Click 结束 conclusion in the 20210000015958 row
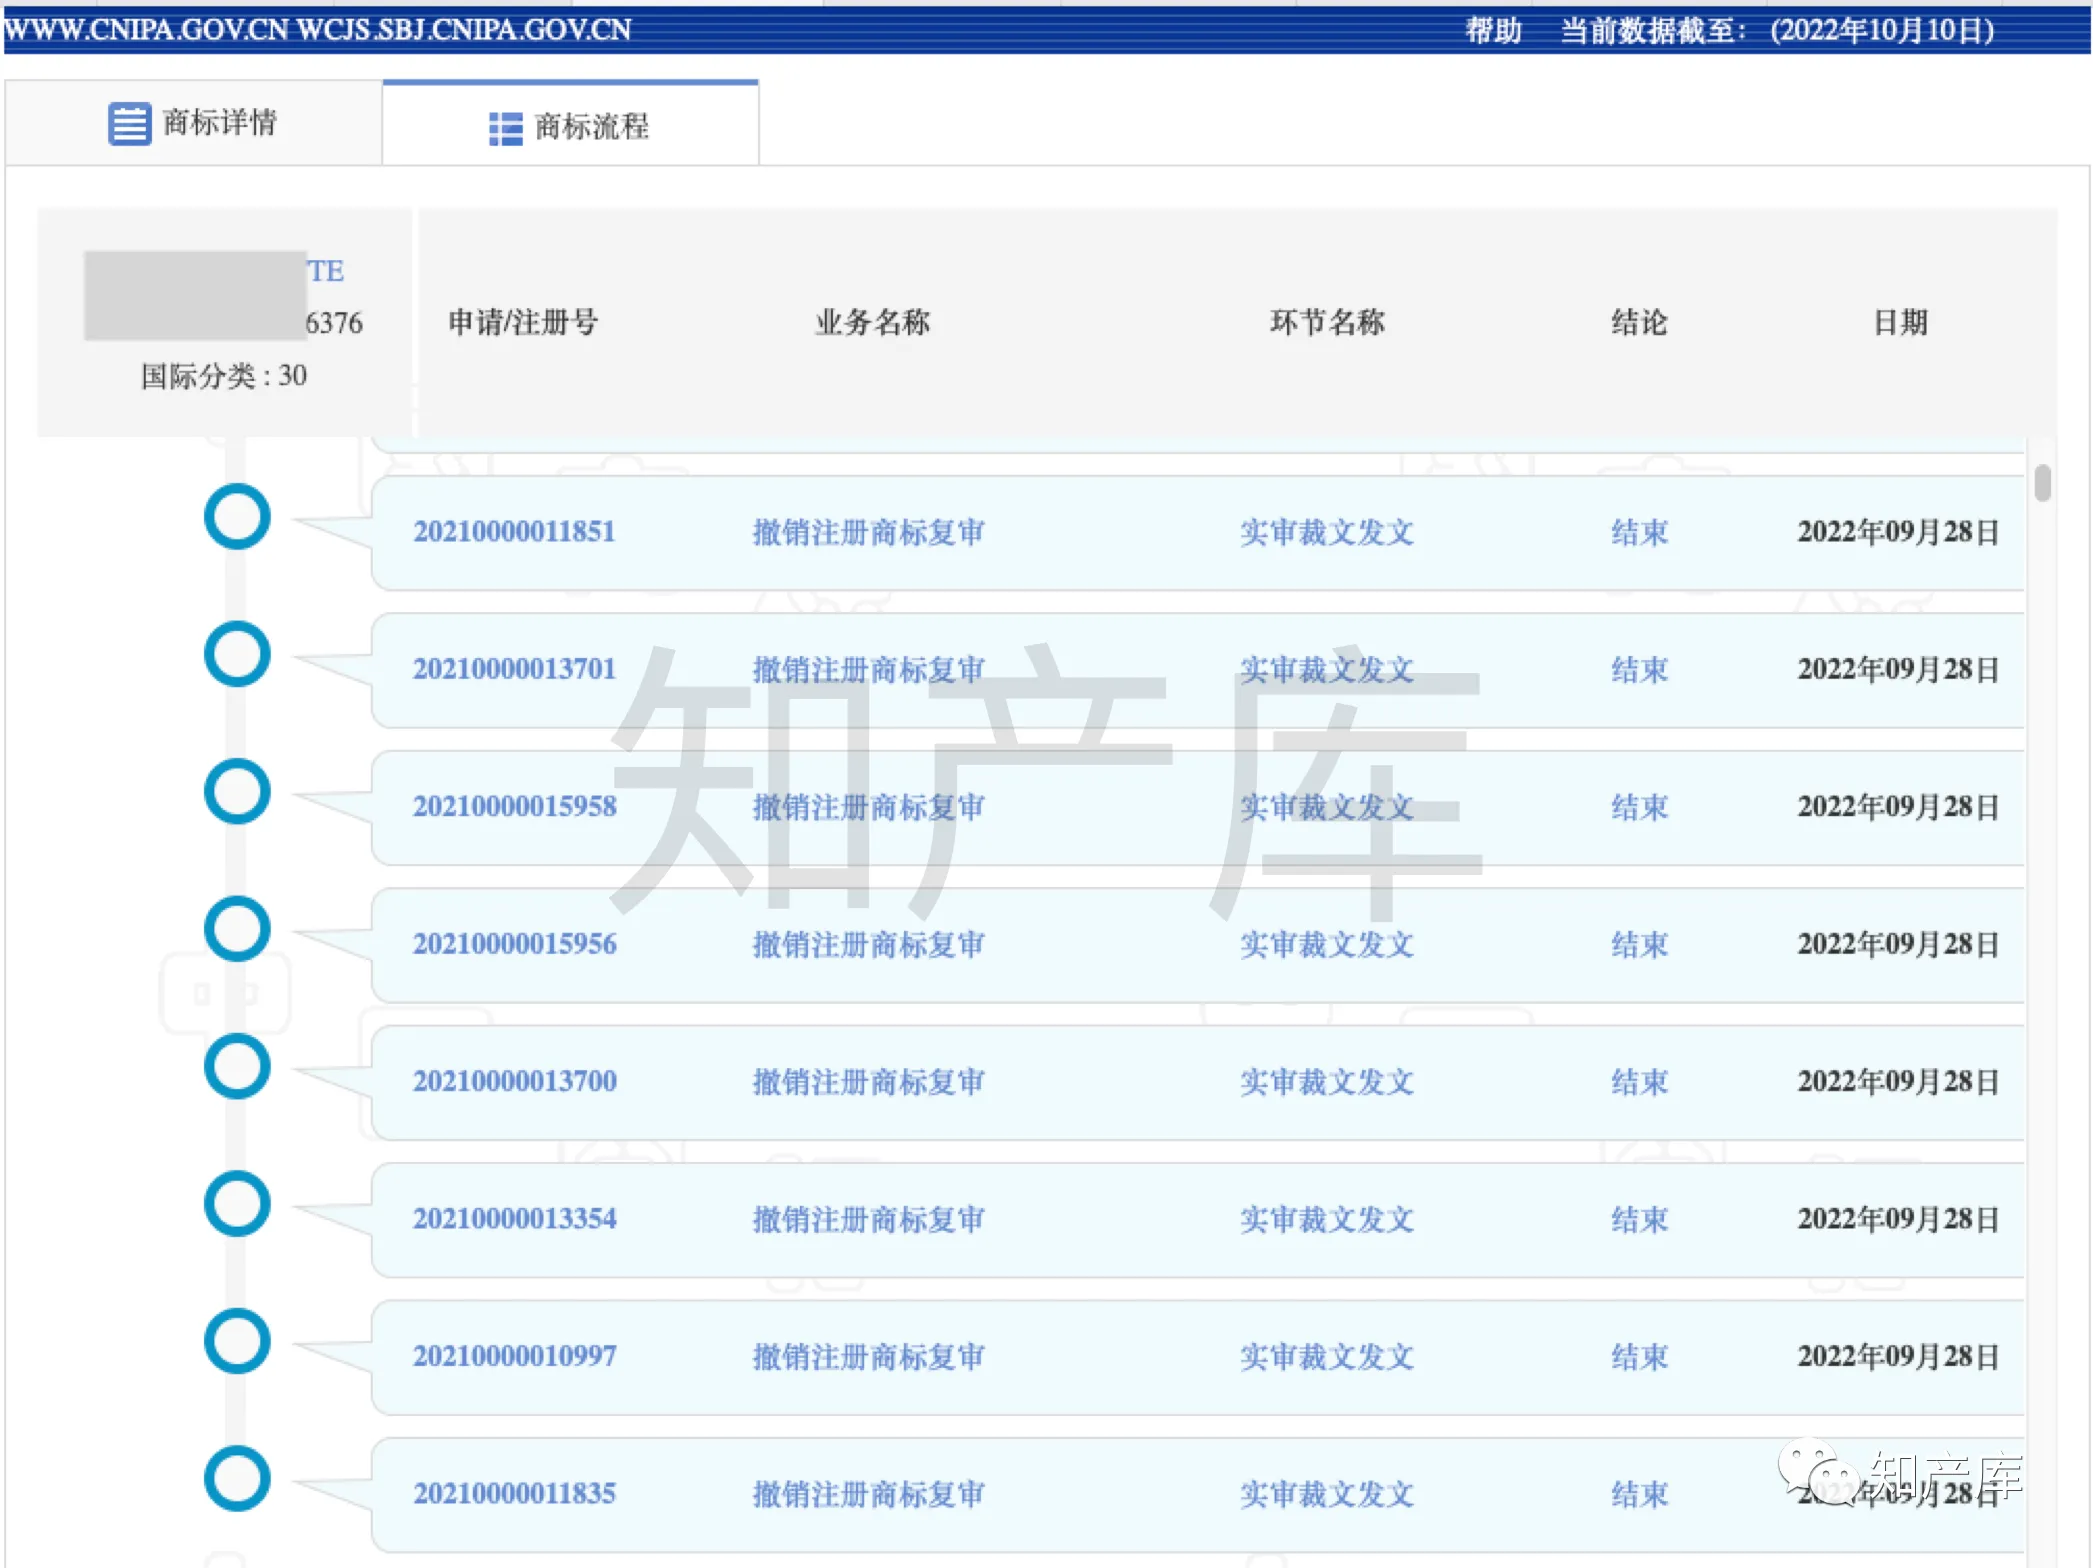This screenshot has width=2093, height=1568. coord(1639,807)
